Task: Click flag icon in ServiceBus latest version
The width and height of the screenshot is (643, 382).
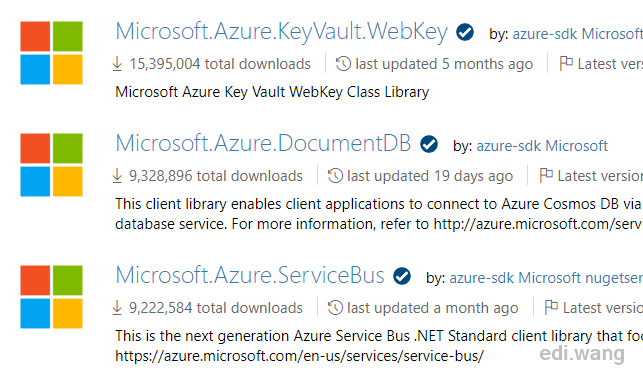Action: 551,307
